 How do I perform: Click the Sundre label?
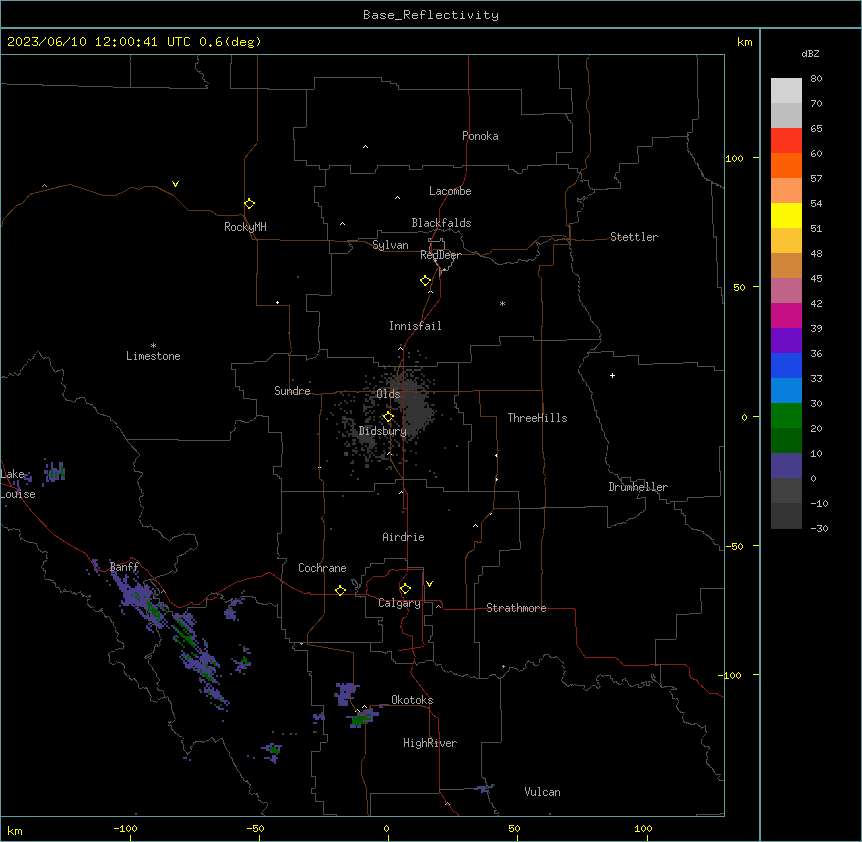[292, 391]
